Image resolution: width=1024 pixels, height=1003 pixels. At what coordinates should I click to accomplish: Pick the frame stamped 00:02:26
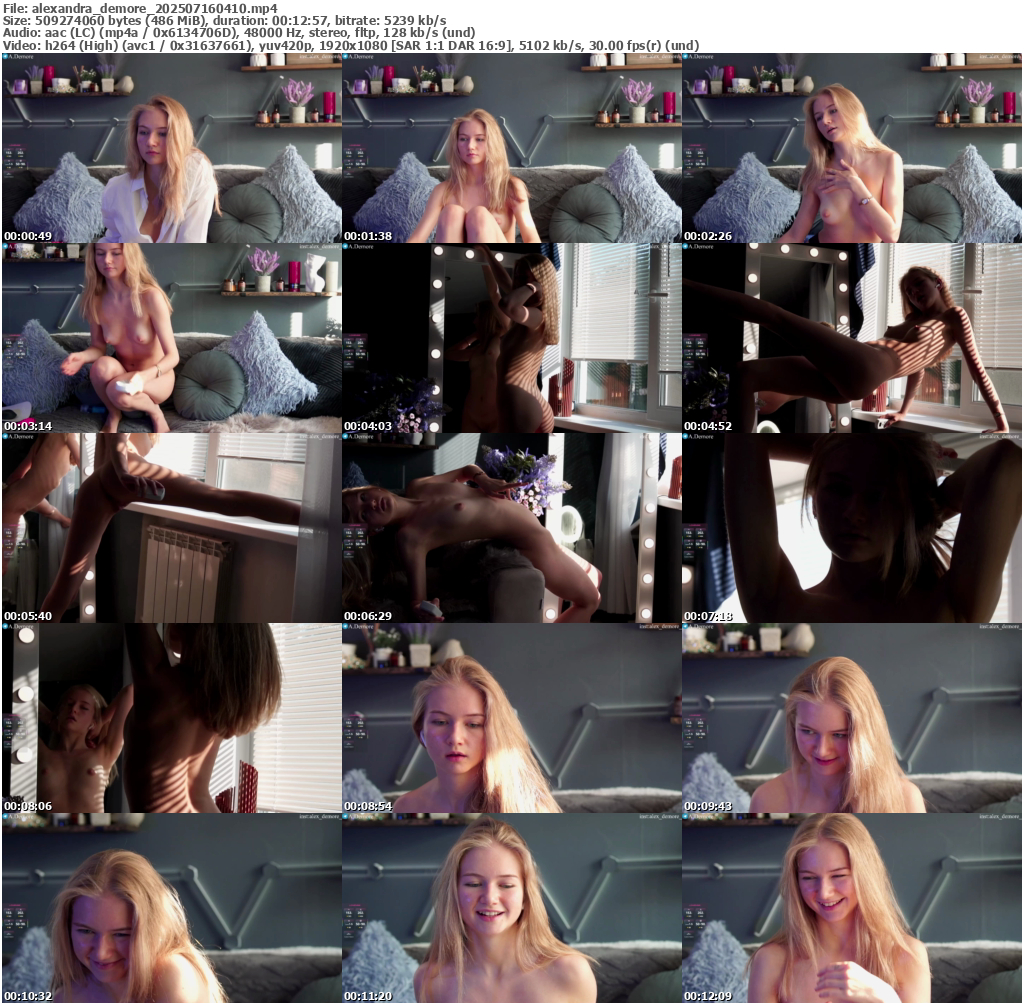[x=852, y=148]
